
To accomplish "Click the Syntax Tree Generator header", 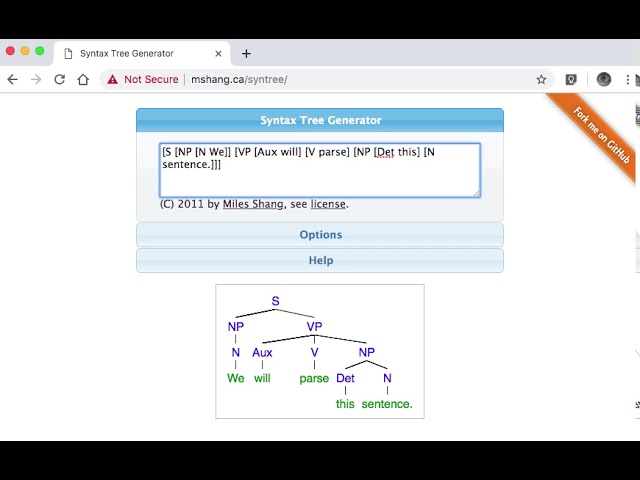I will [x=320, y=120].
